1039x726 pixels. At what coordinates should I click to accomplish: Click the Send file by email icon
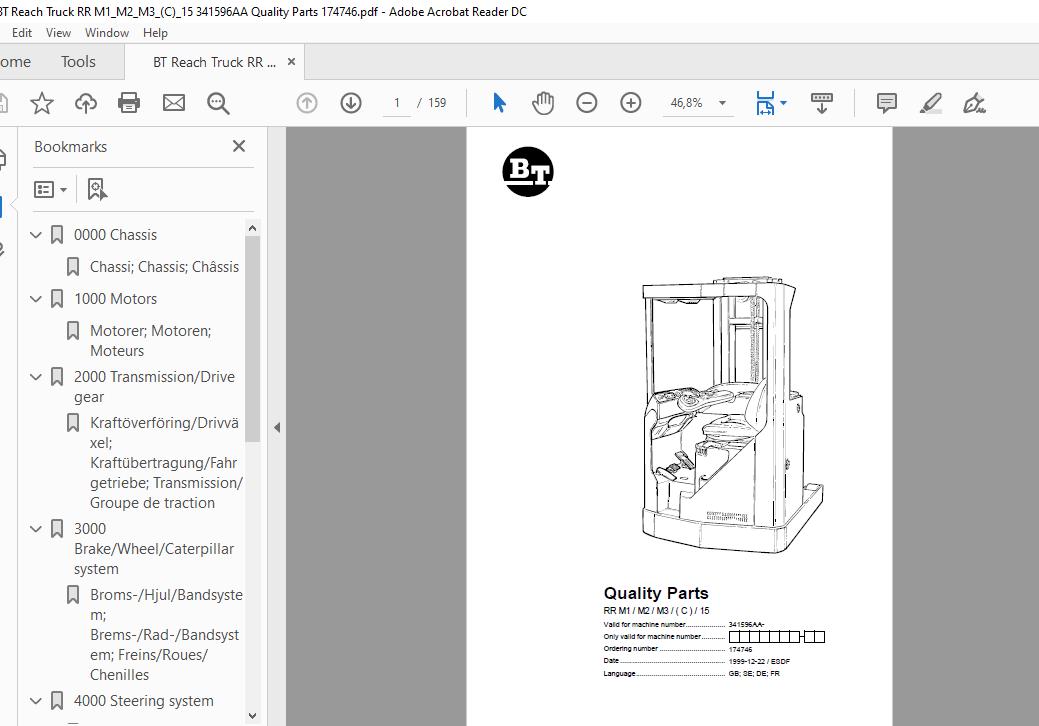tap(174, 103)
